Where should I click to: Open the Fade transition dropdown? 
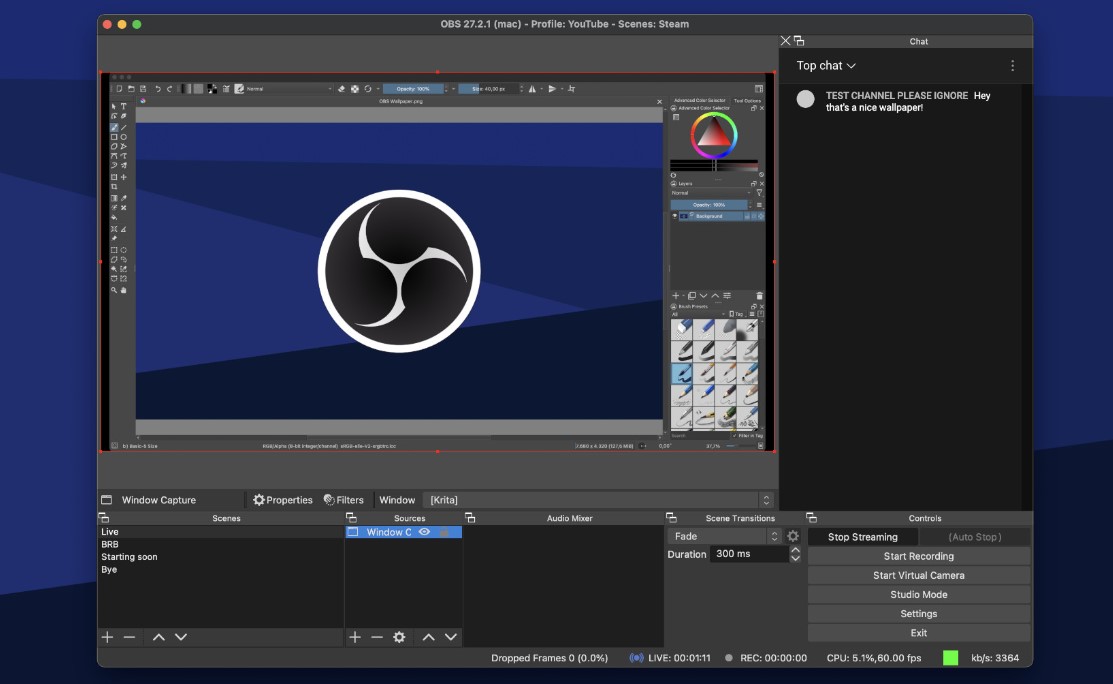pos(720,536)
